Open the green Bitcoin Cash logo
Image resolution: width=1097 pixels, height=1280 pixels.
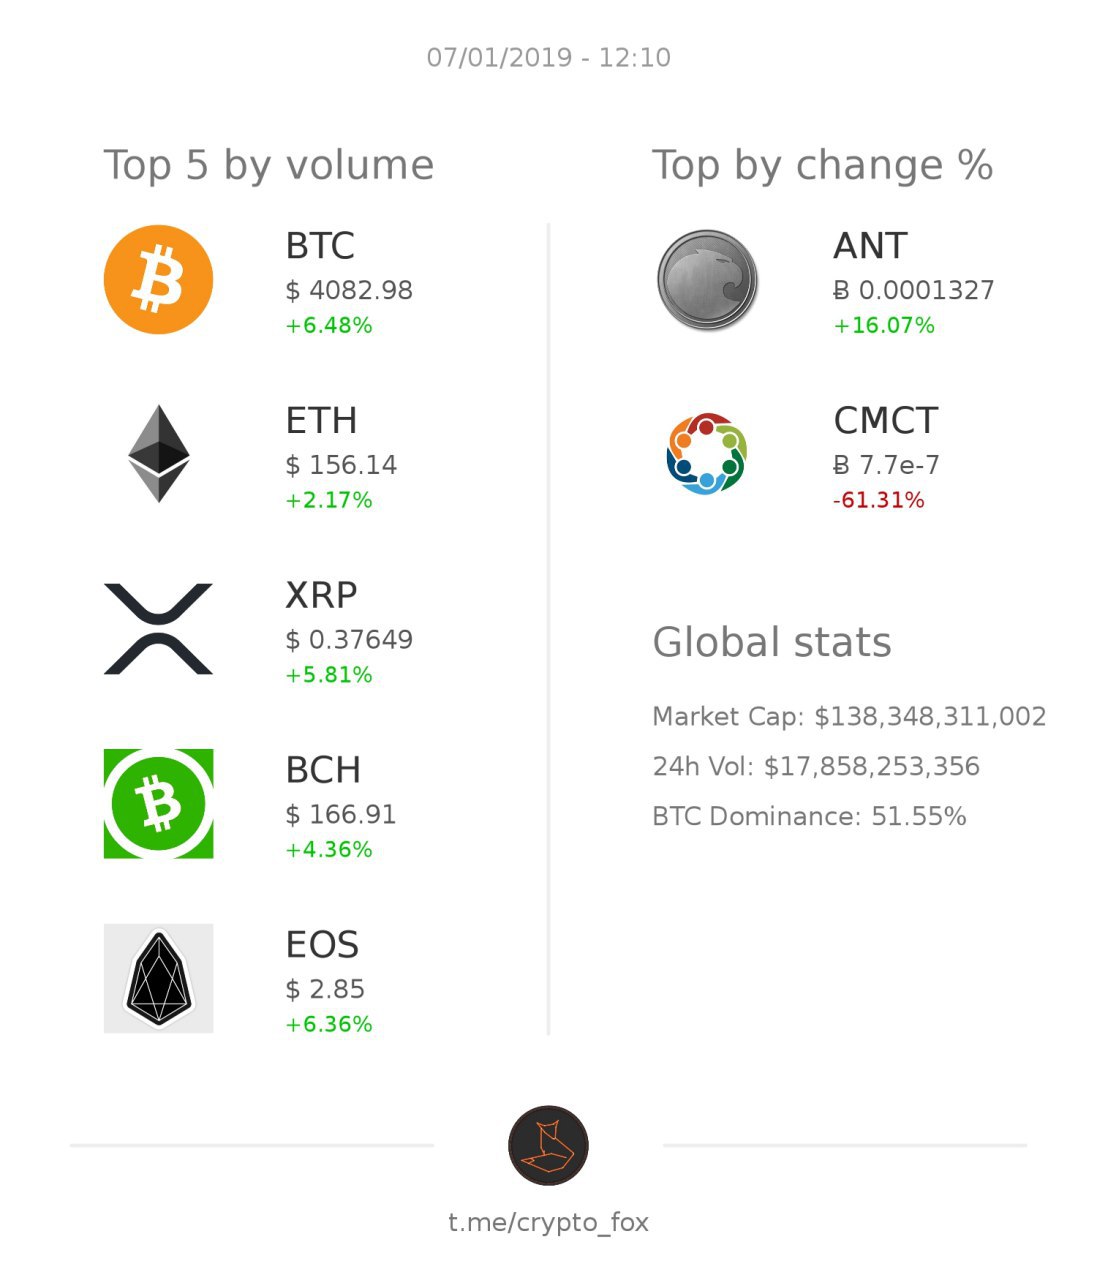[x=158, y=803]
